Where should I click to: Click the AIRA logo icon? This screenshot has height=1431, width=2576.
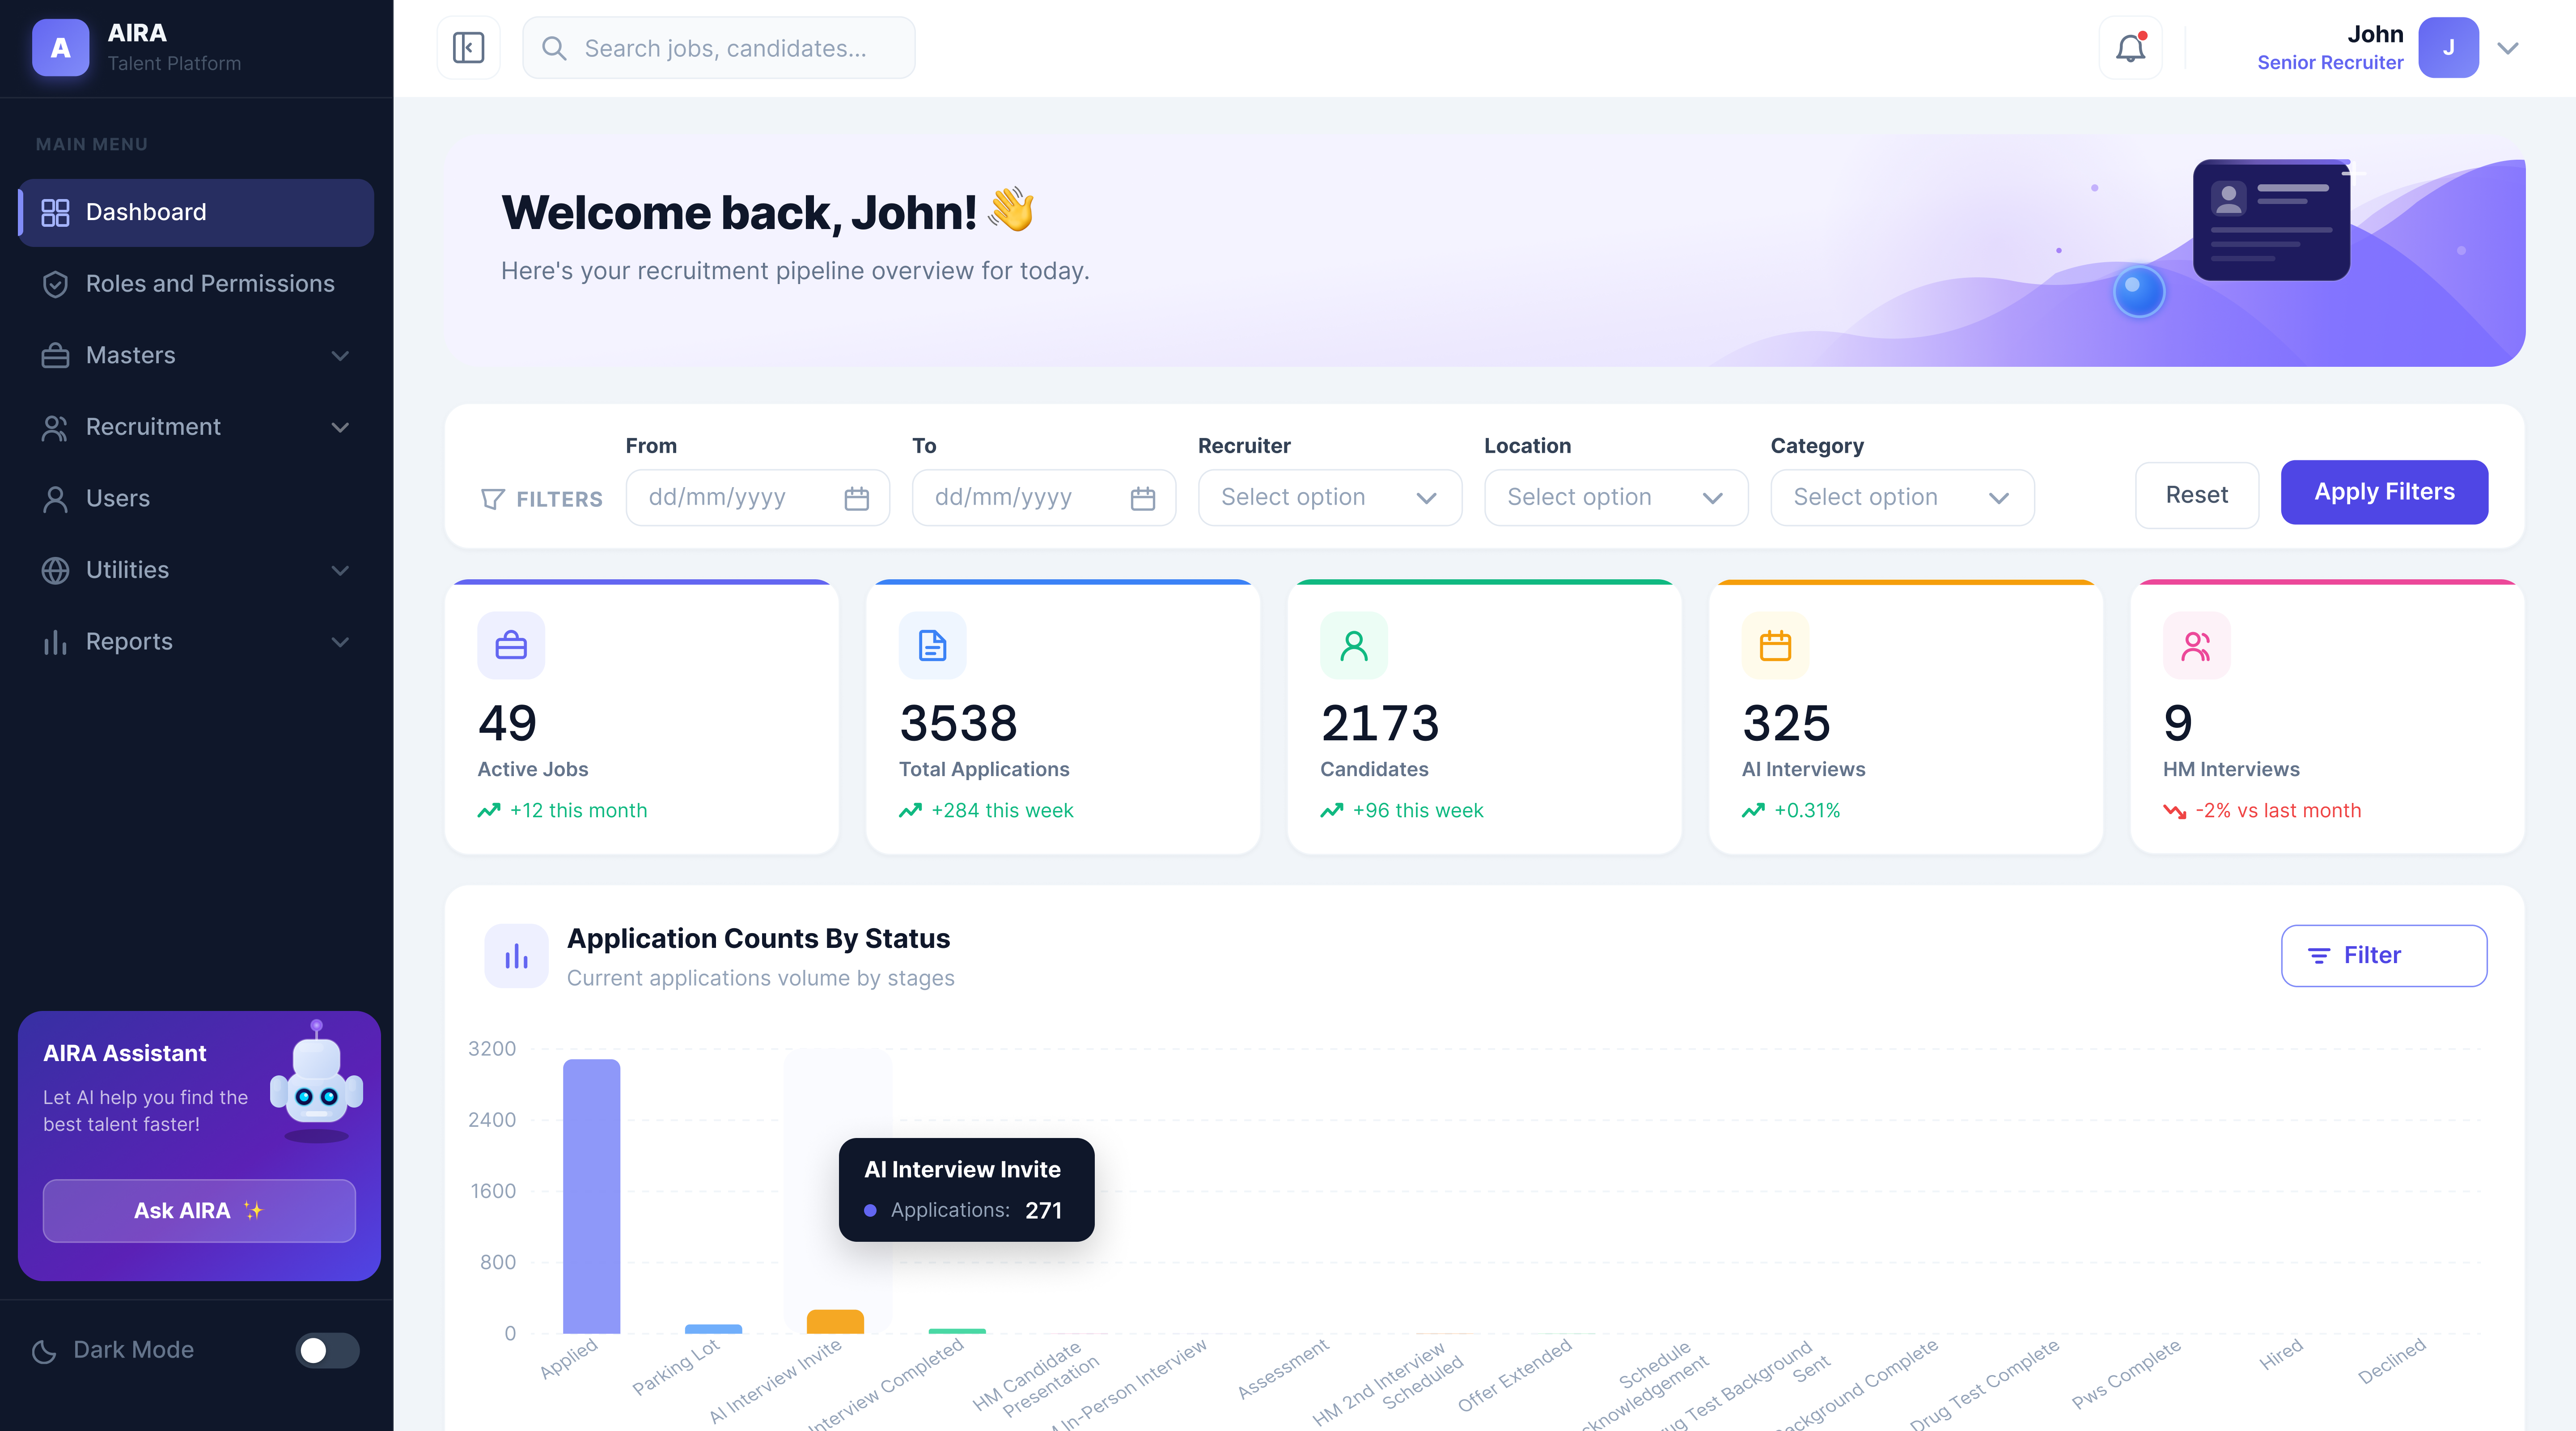(x=60, y=47)
